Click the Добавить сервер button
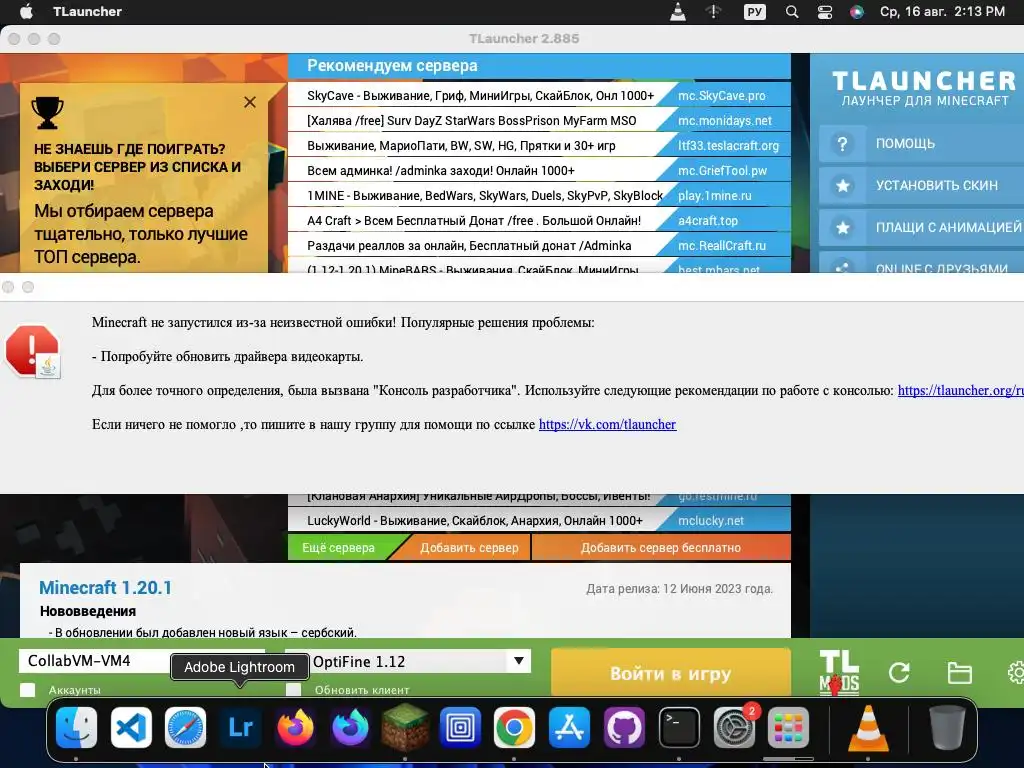Viewport: 1024px width, 768px height. [x=469, y=548]
